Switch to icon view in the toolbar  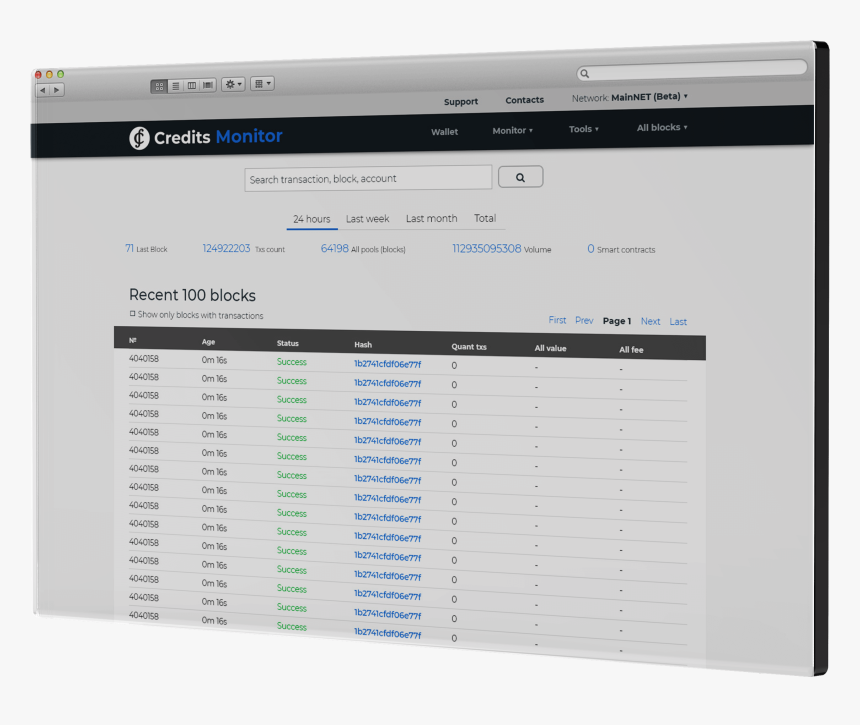[159, 86]
